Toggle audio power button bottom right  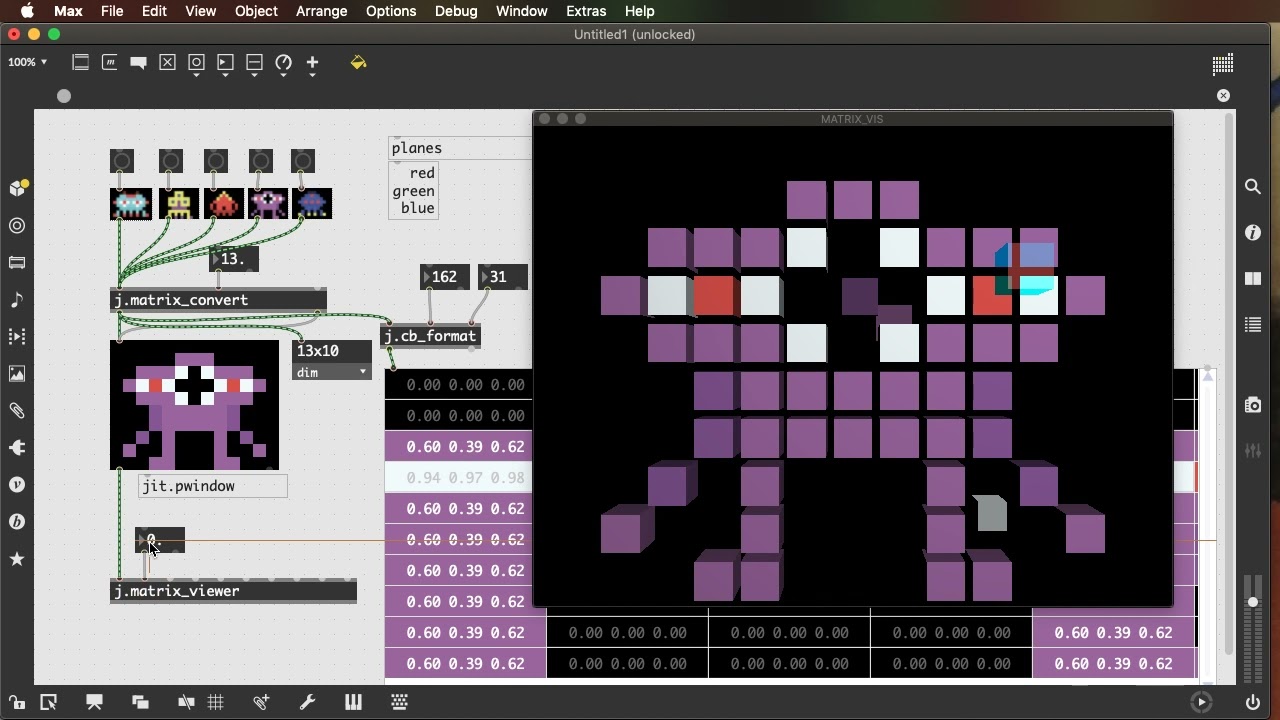coord(1253,702)
